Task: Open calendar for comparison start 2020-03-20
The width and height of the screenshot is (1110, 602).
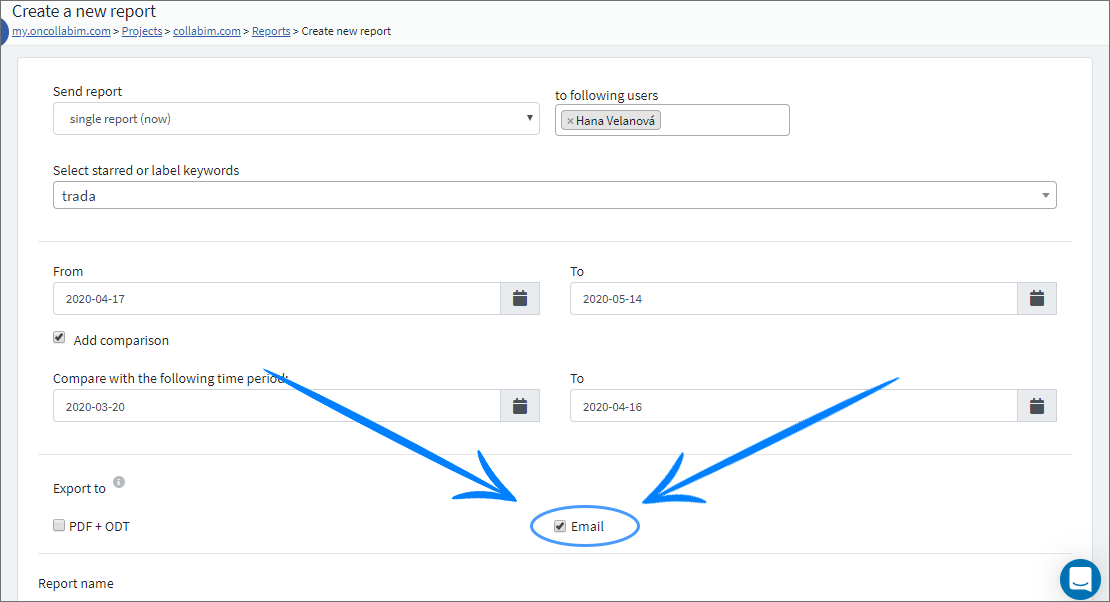Action: pyautogui.click(x=520, y=406)
